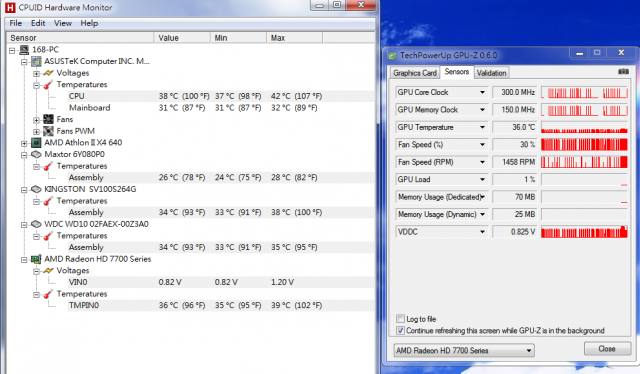Click the Maxtor 6Y080P0 hard drive icon
This screenshot has width=640, height=374.
pos(36,154)
